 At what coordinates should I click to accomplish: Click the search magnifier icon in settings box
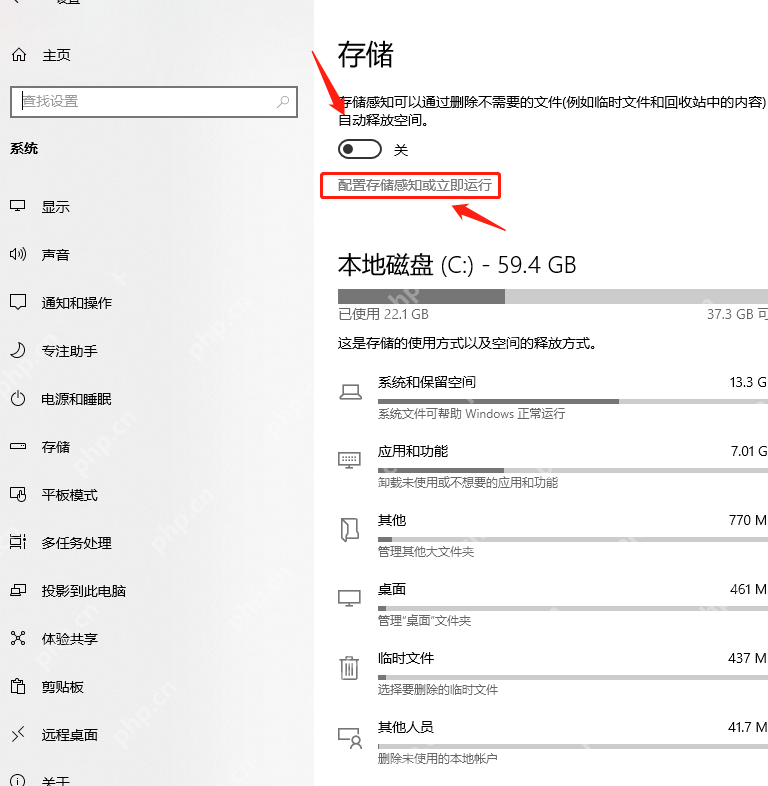click(283, 102)
